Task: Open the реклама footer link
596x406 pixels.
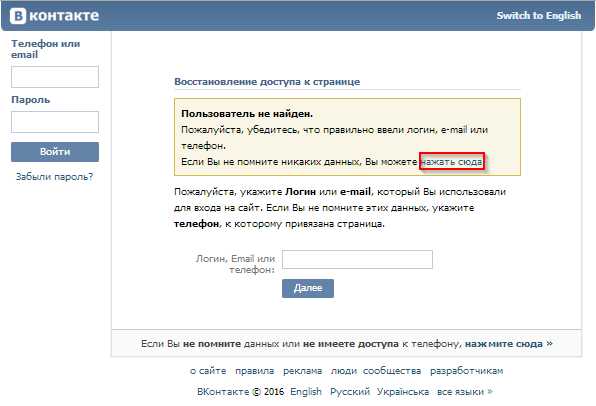Action: click(x=303, y=371)
